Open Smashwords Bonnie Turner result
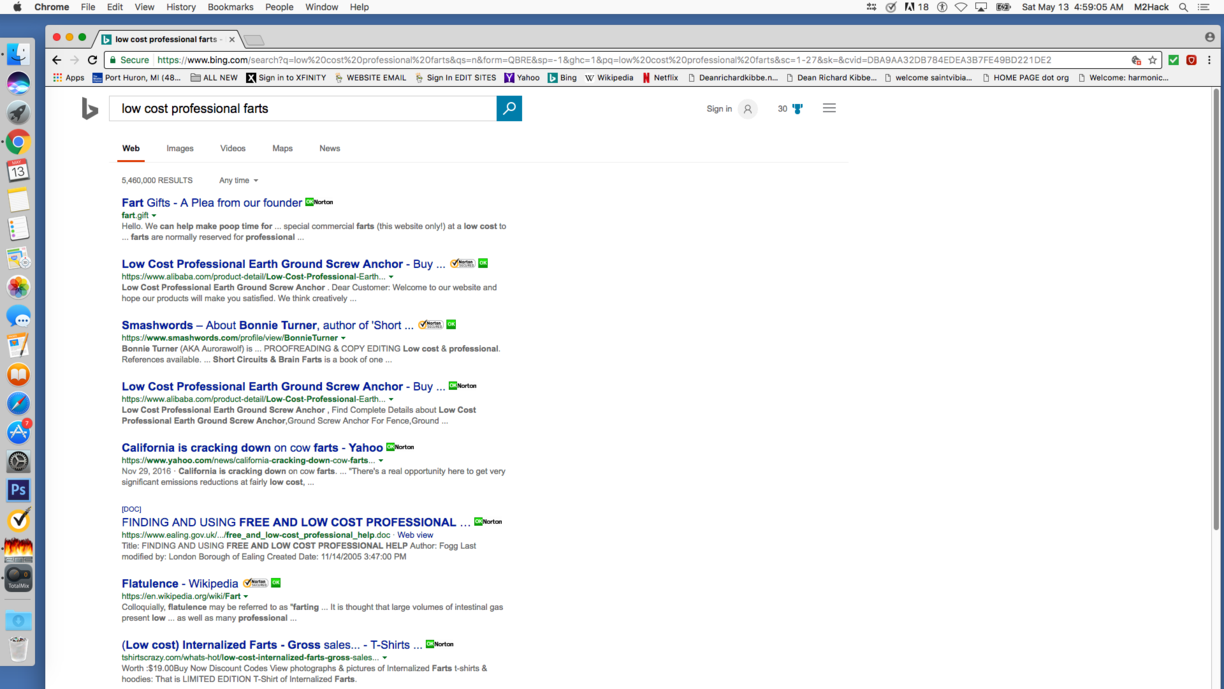Screen dimensions: 1224x689 coord(268,325)
